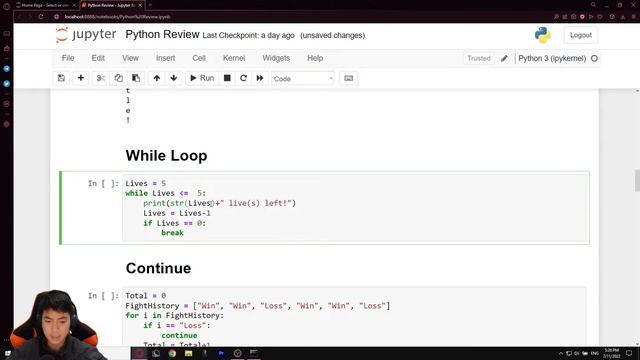Click the Jupyter logo

(x=86, y=35)
